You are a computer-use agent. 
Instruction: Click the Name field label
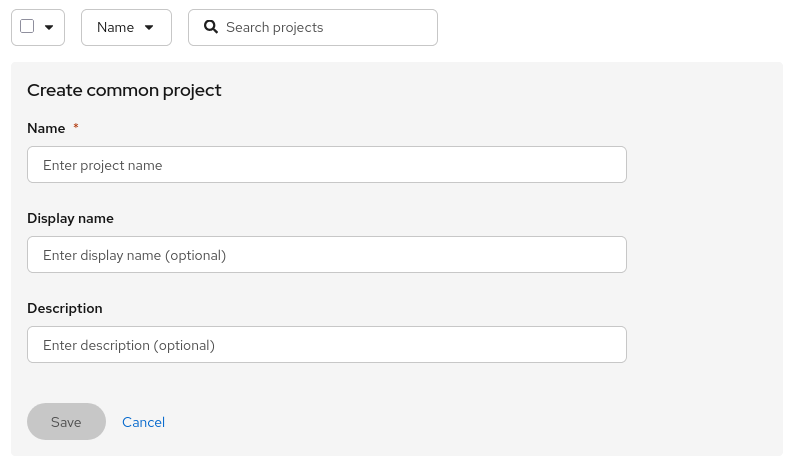click(46, 128)
